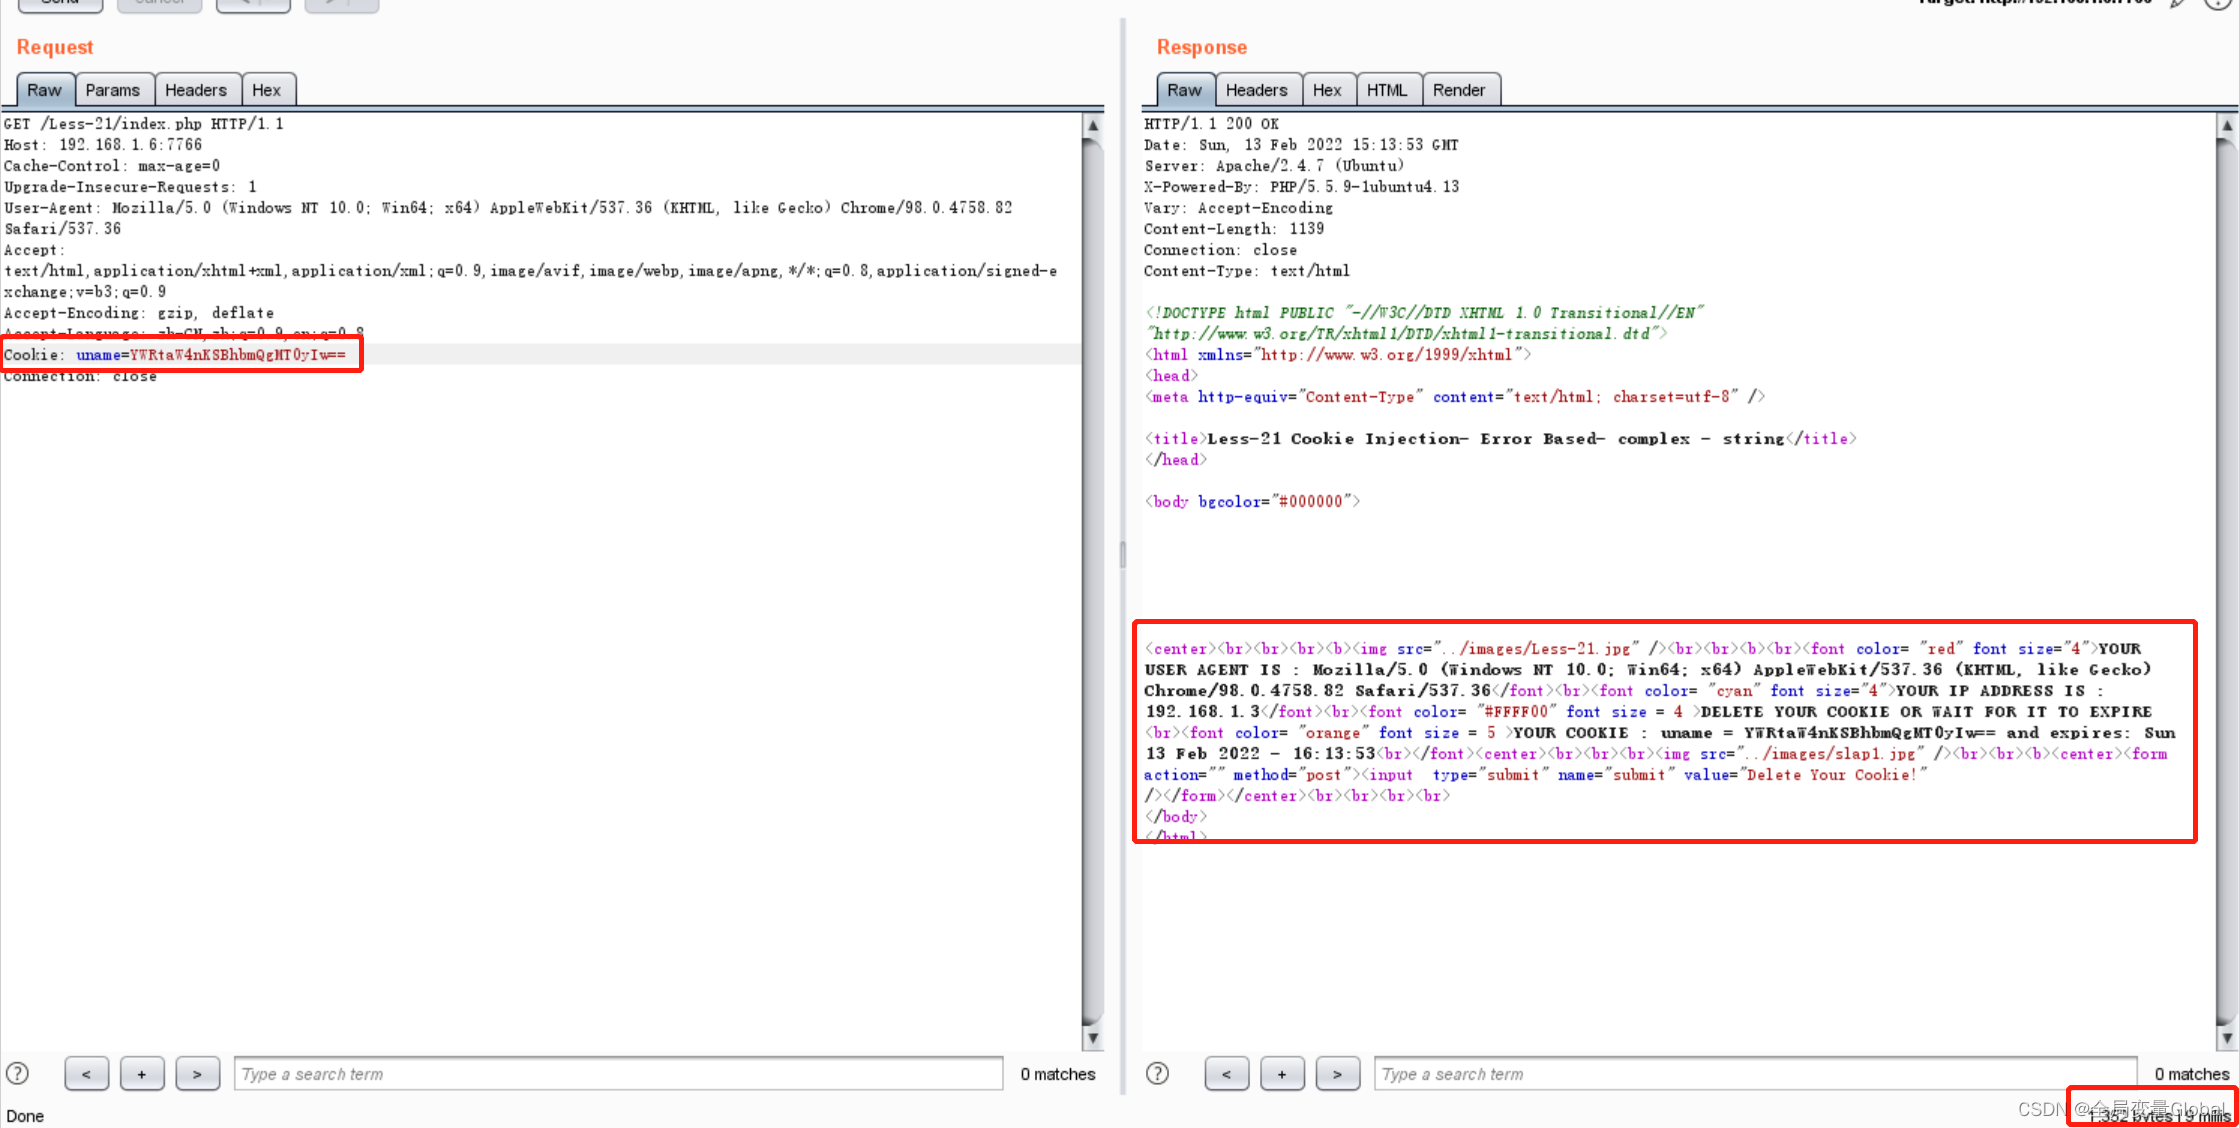This screenshot has width=2240, height=1128.
Task: Click the plus button beside request search
Action: pos(142,1074)
